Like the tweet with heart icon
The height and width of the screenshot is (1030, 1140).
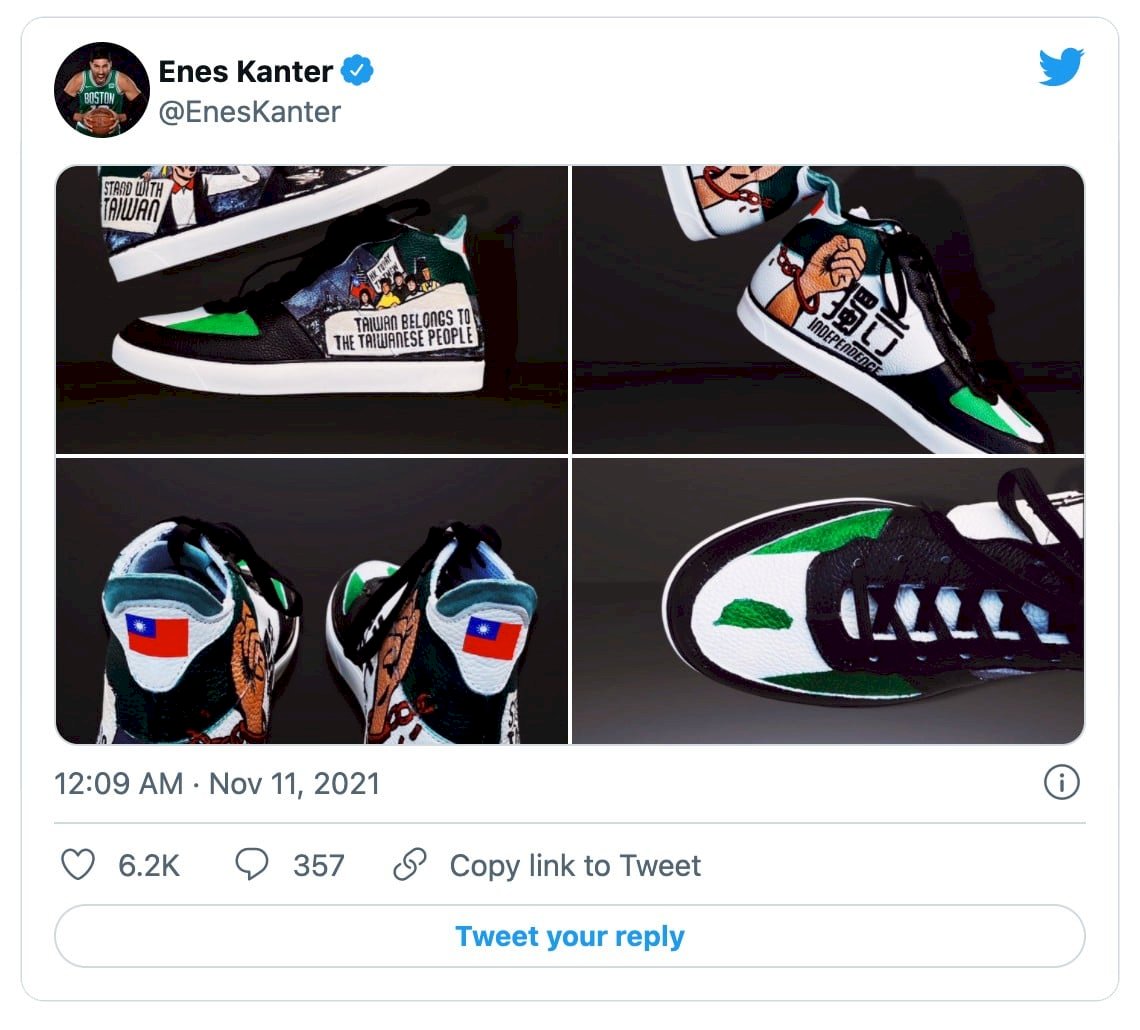click(x=78, y=865)
